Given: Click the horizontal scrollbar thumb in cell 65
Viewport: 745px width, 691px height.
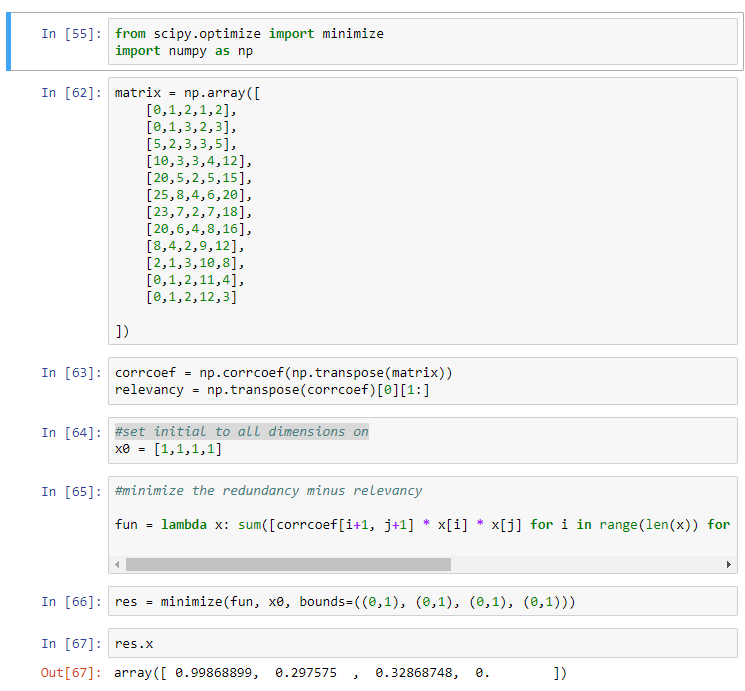Looking at the screenshot, I should (288, 564).
